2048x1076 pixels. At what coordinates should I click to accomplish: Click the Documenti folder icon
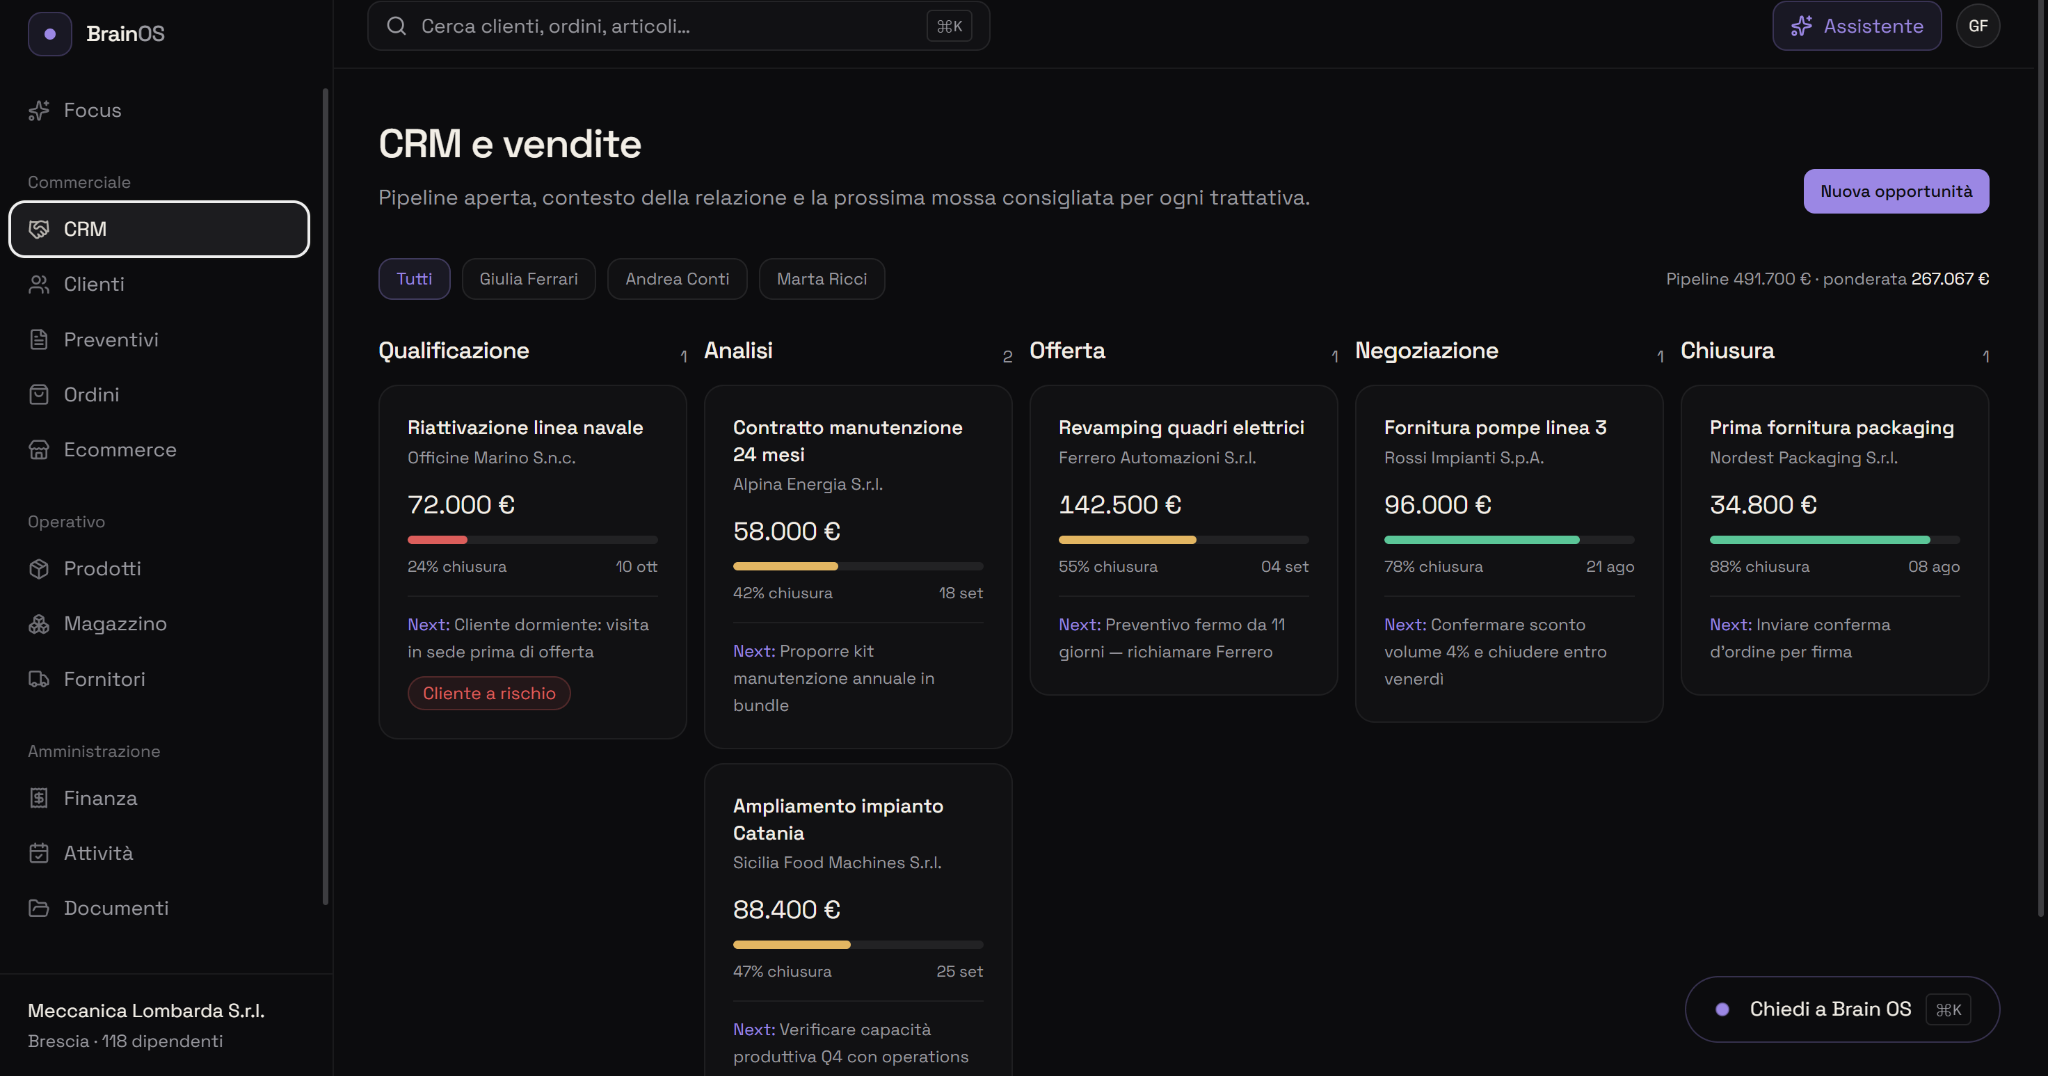point(39,908)
